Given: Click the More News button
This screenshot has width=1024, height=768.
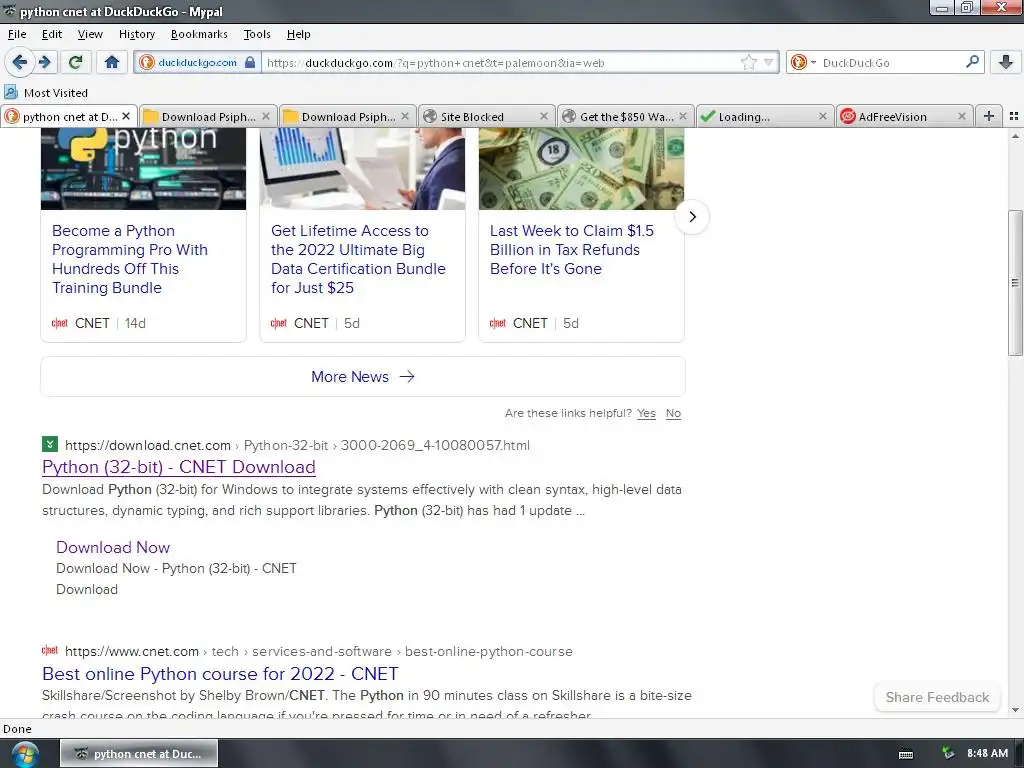Looking at the screenshot, I should coord(362,377).
